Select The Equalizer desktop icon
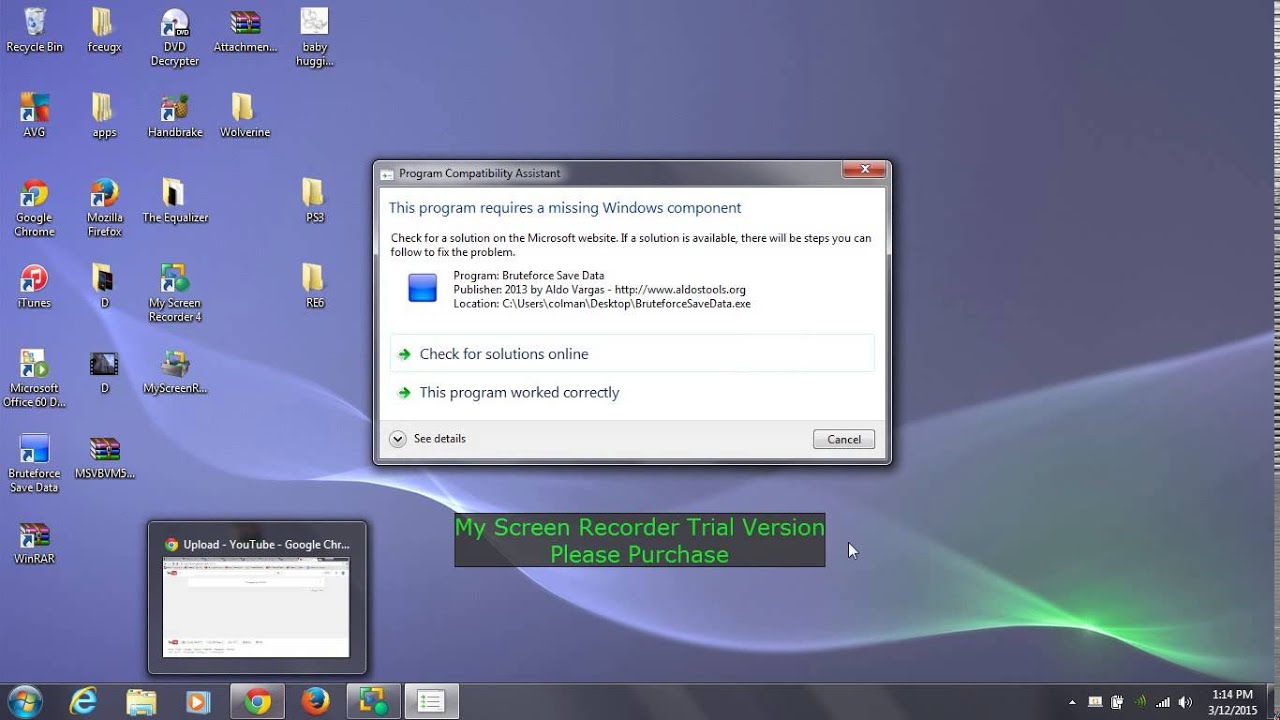 (x=175, y=200)
